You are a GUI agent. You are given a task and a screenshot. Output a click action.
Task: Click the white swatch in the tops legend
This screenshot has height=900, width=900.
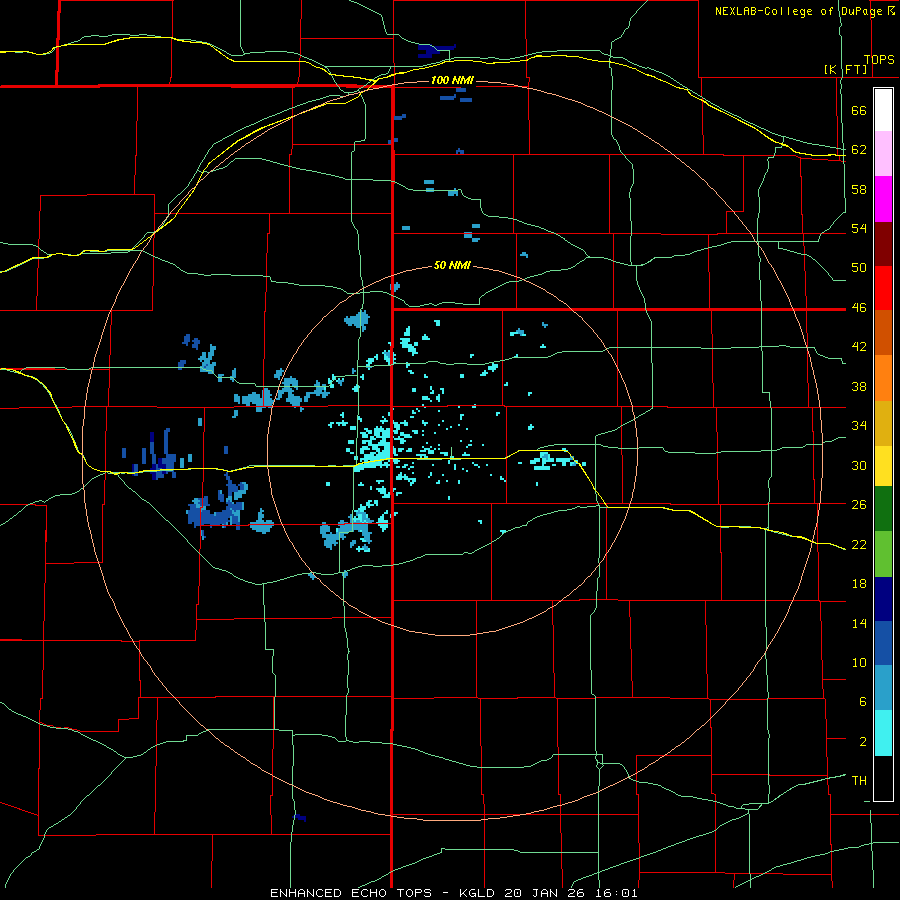tap(883, 110)
